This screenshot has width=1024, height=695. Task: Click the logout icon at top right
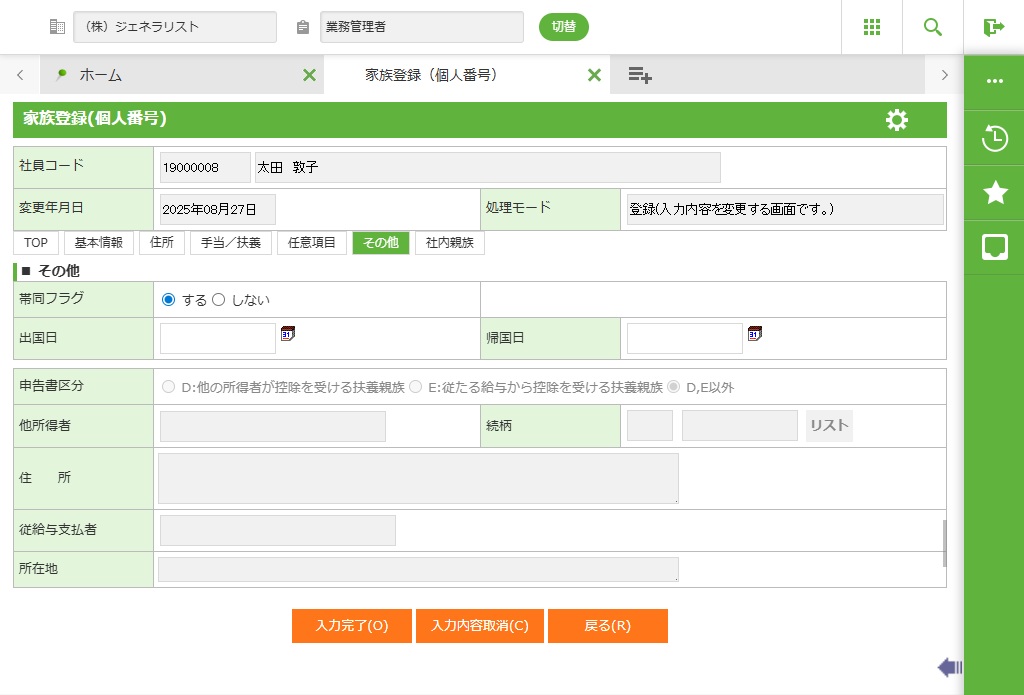pyautogui.click(x=993, y=27)
